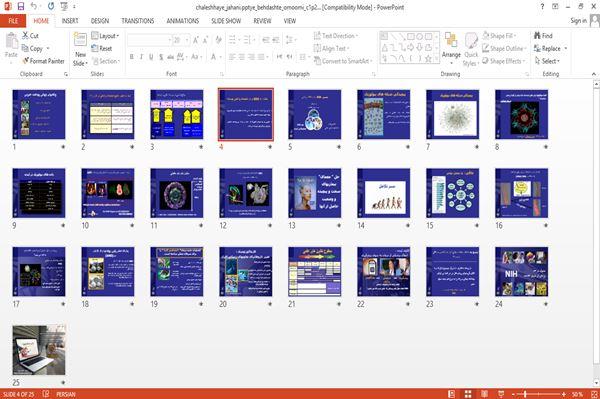
Task: Toggle Underline formatting button
Action: 151,57
